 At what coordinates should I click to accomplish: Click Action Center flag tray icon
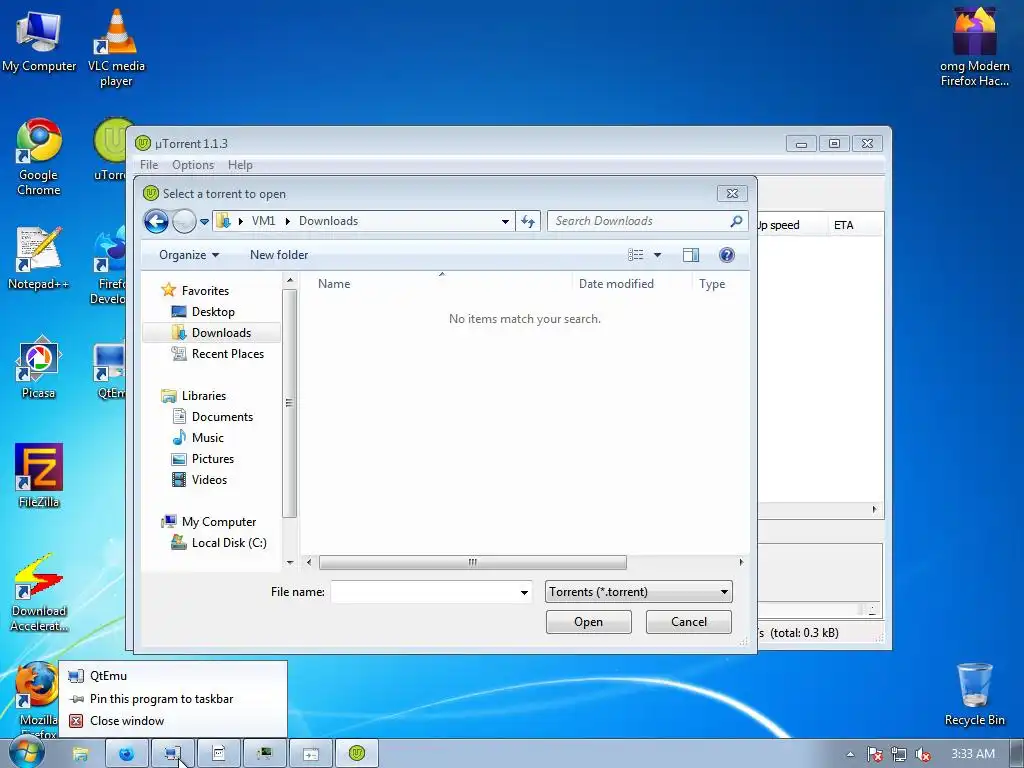pos(874,755)
